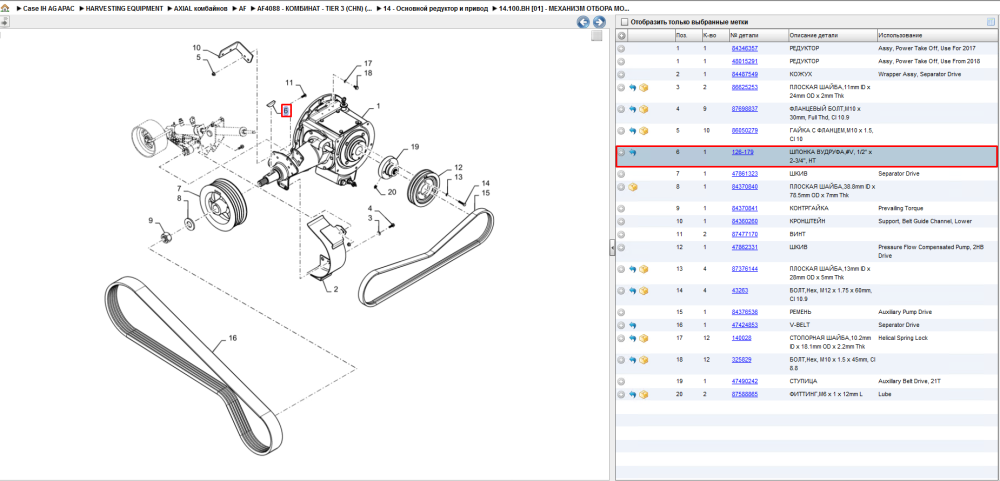Open breadcrumb 'HARVESTING EQUIPMENT'
1000x481 pixels.
[x=125, y=9]
